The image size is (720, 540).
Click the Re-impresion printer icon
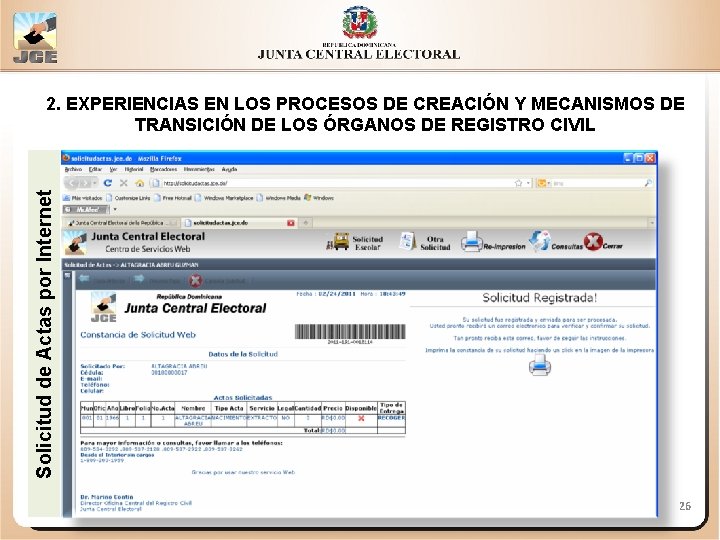coord(471,242)
